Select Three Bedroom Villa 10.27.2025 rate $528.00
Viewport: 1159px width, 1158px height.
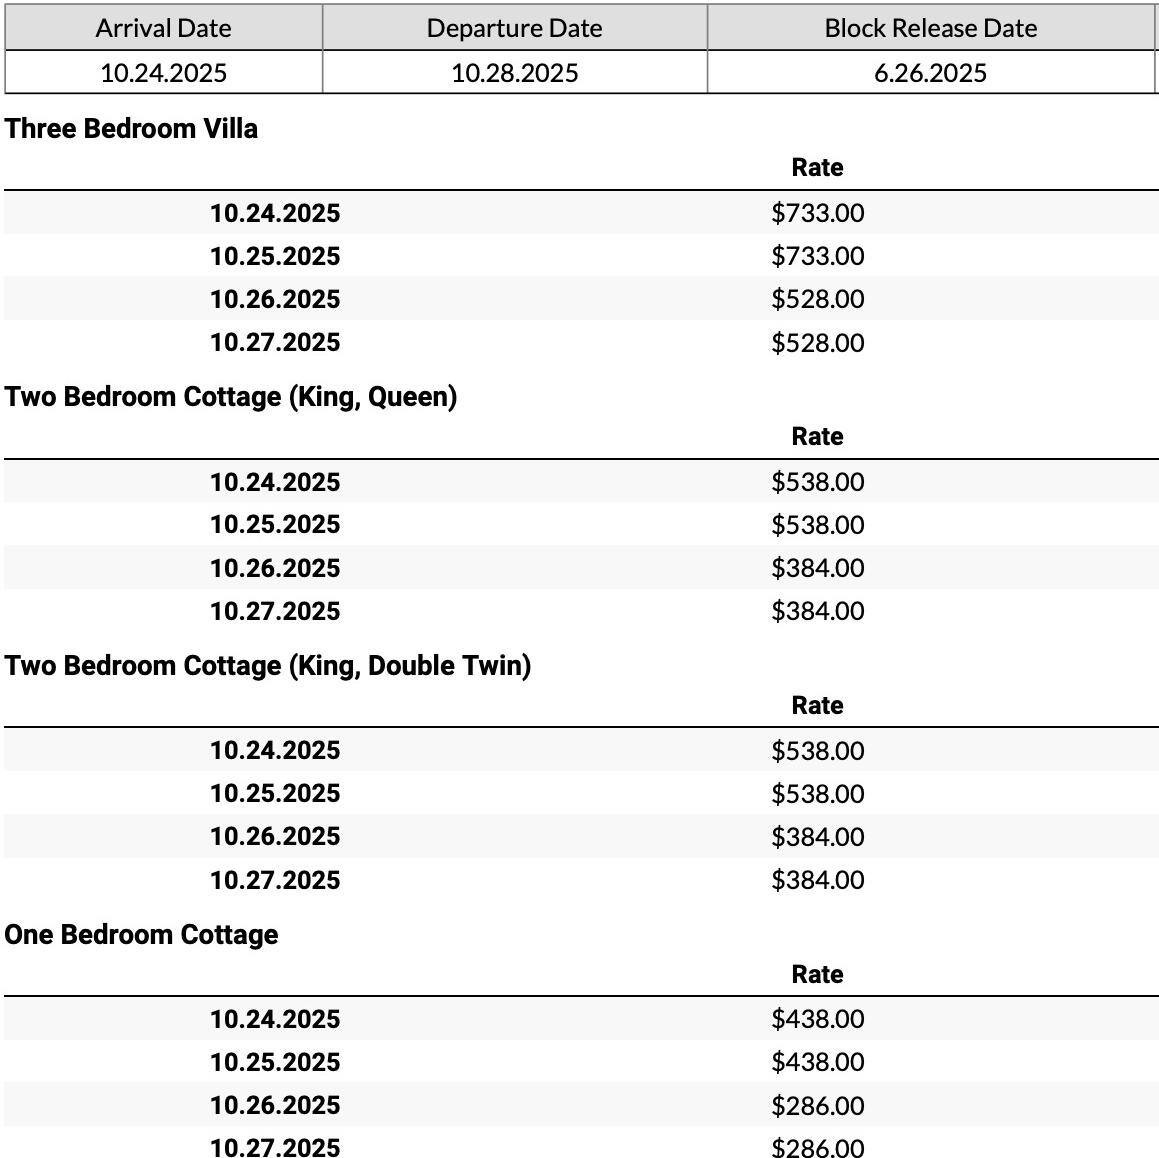pos(817,343)
